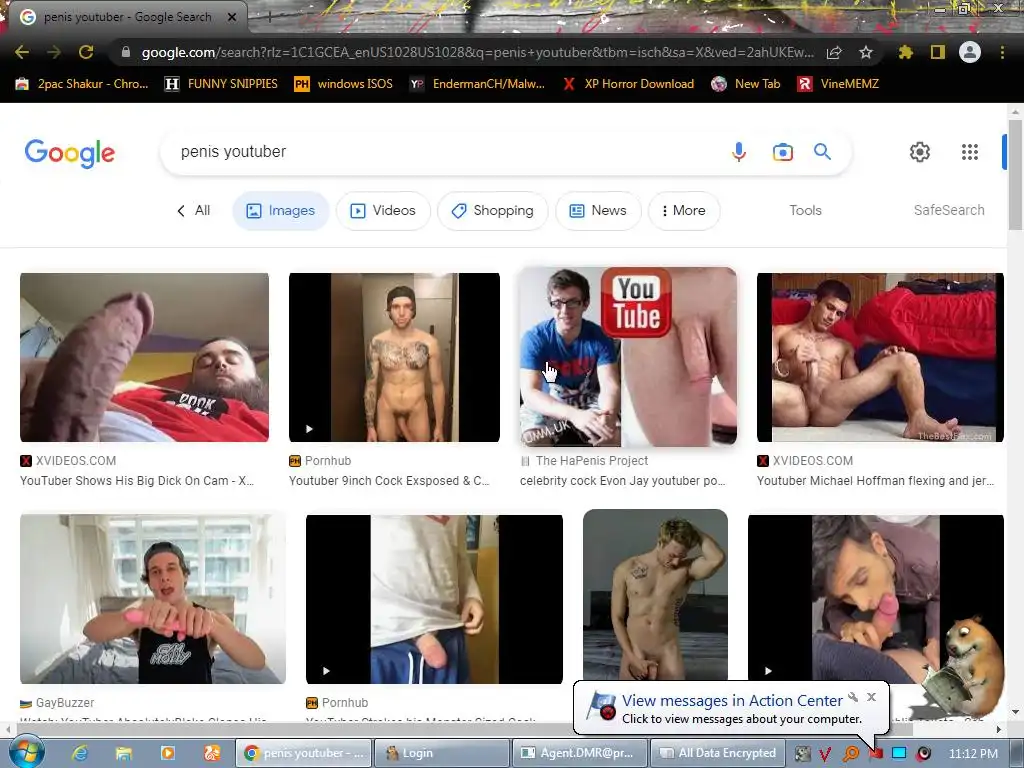Screen dimensions: 1024x768
Task: Open the search Tools options
Action: point(805,210)
